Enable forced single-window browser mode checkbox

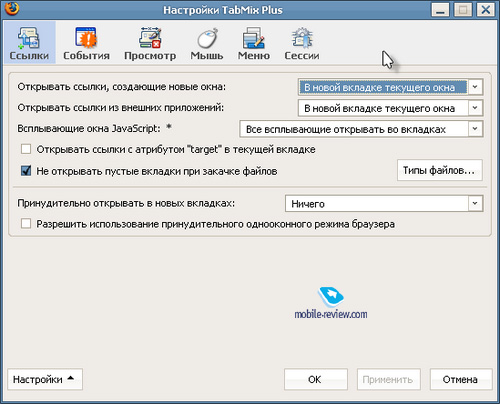[26, 223]
